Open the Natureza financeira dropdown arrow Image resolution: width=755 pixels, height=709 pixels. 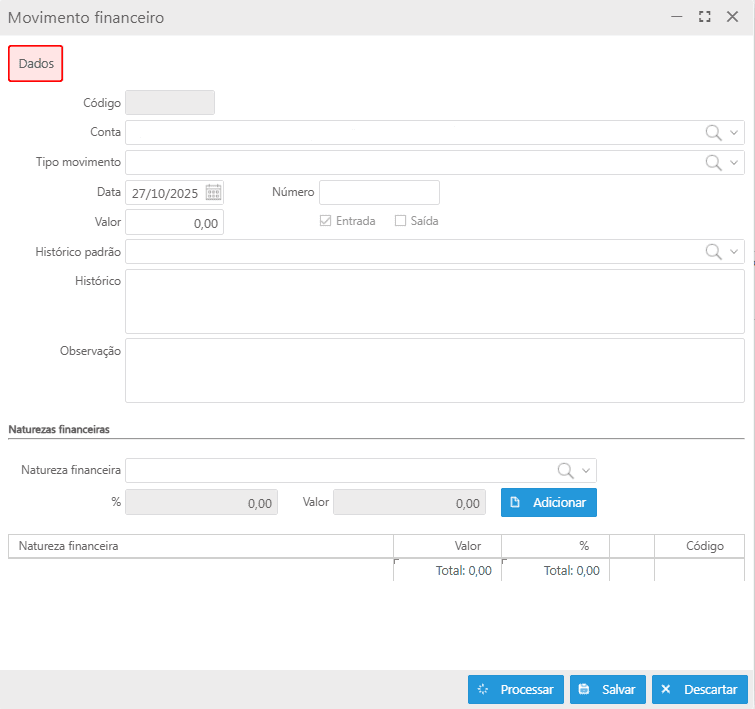(587, 471)
